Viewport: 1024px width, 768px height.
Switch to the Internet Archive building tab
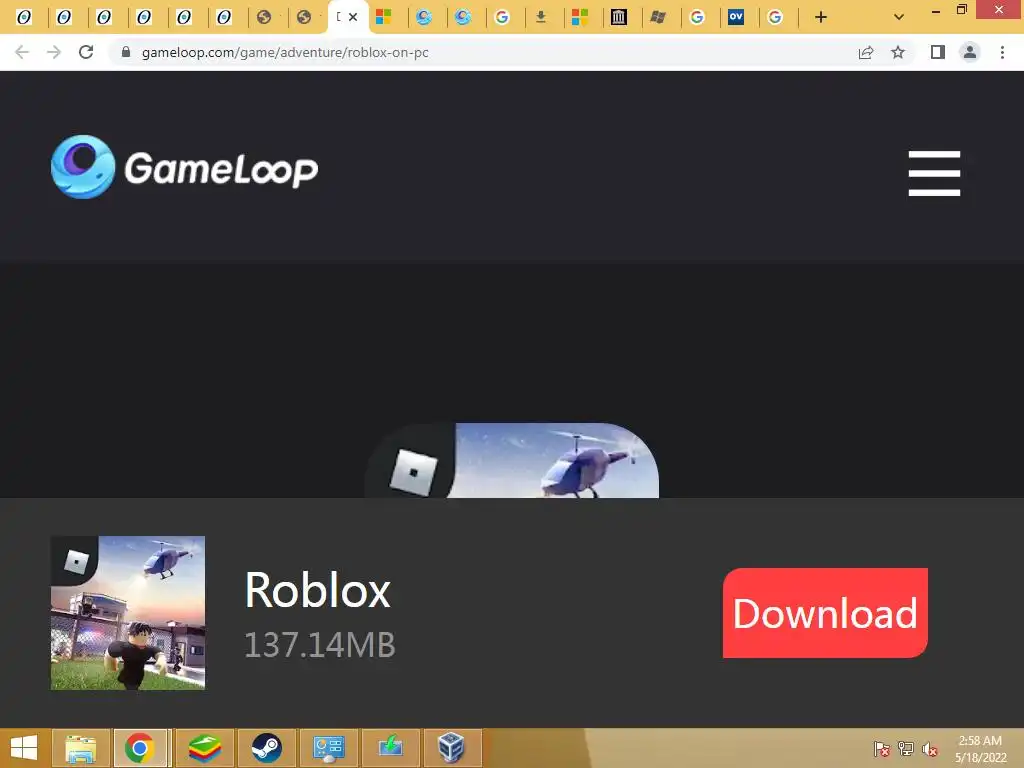pyautogui.click(x=618, y=17)
